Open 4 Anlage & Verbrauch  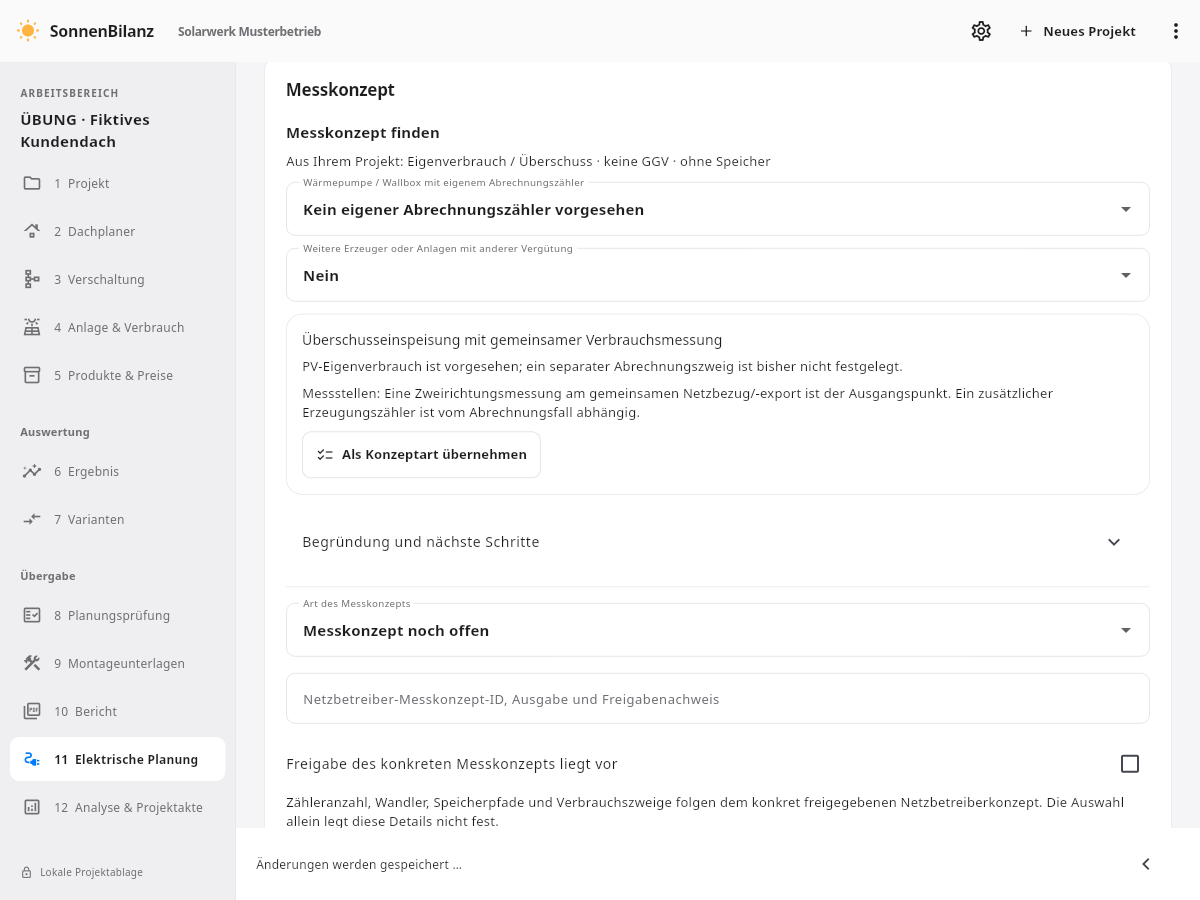point(118,327)
